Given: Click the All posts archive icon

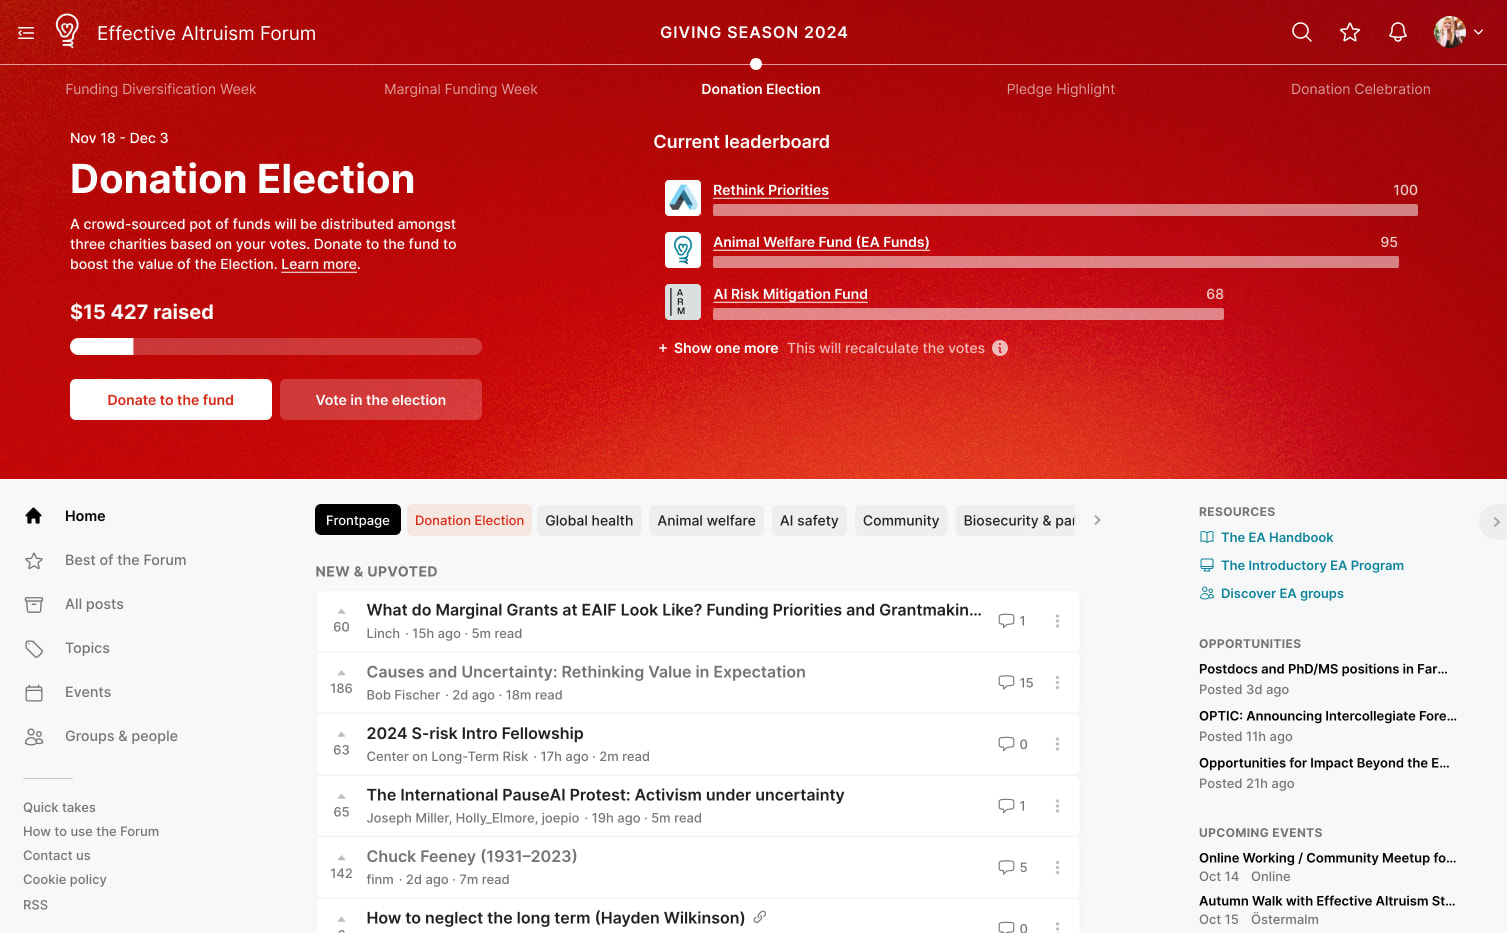Looking at the screenshot, I should [34, 605].
